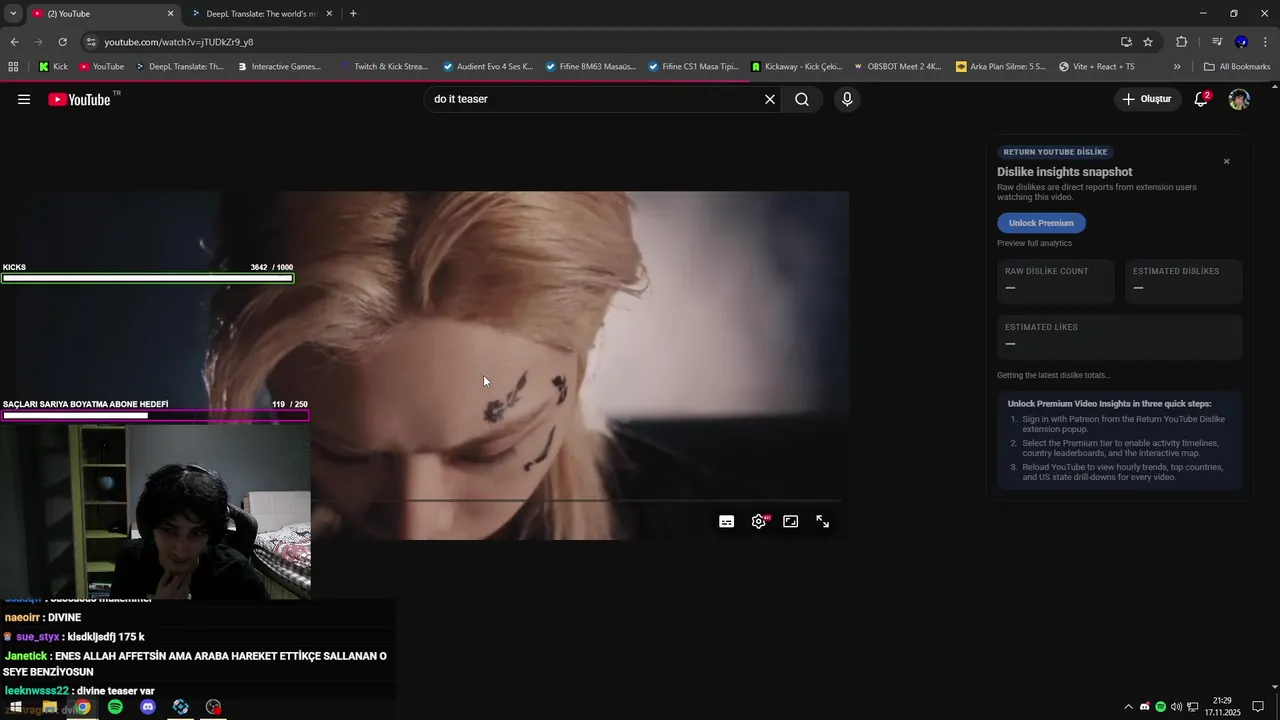This screenshot has width=1280, height=720.
Task: Go to the YouTube home logo
Action: (79, 99)
